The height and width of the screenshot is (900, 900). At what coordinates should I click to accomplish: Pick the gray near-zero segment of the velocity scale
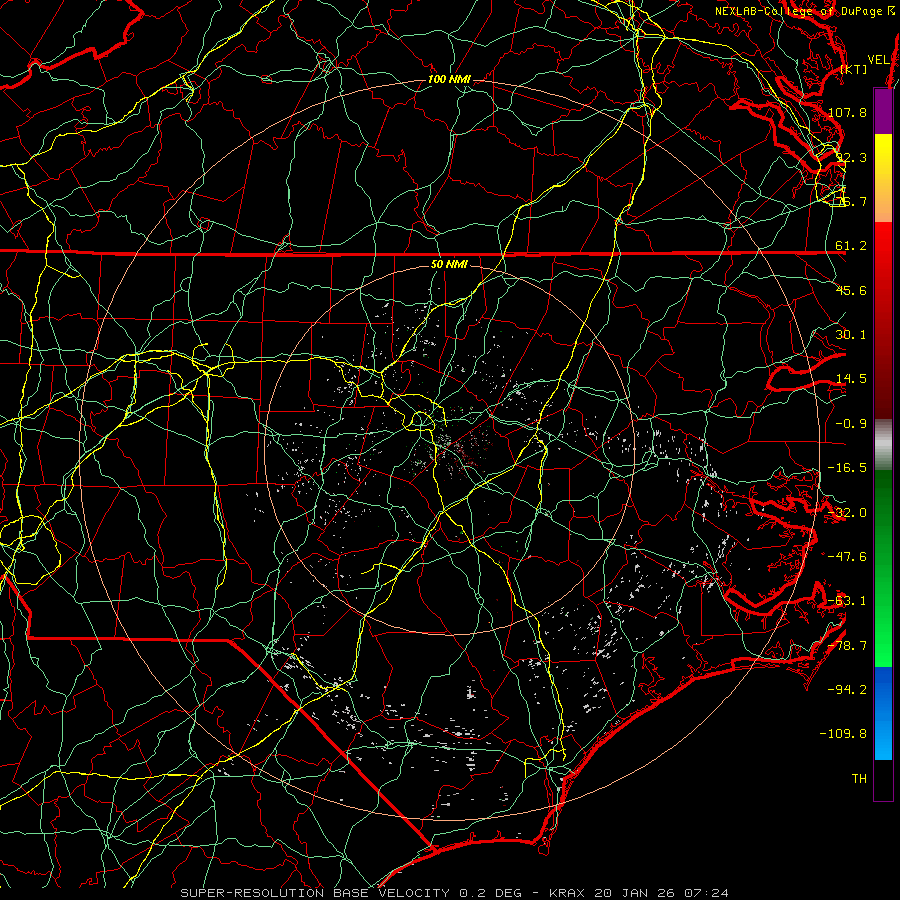[883, 444]
